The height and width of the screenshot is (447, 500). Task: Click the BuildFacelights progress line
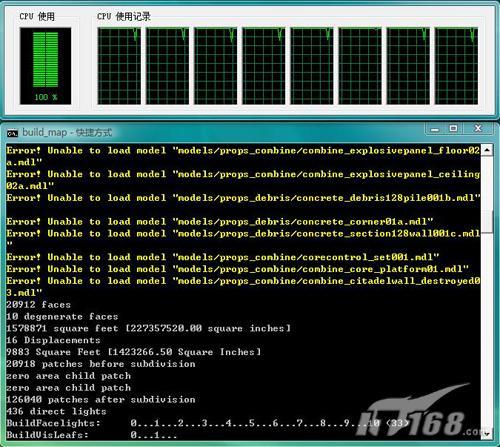click(208, 423)
